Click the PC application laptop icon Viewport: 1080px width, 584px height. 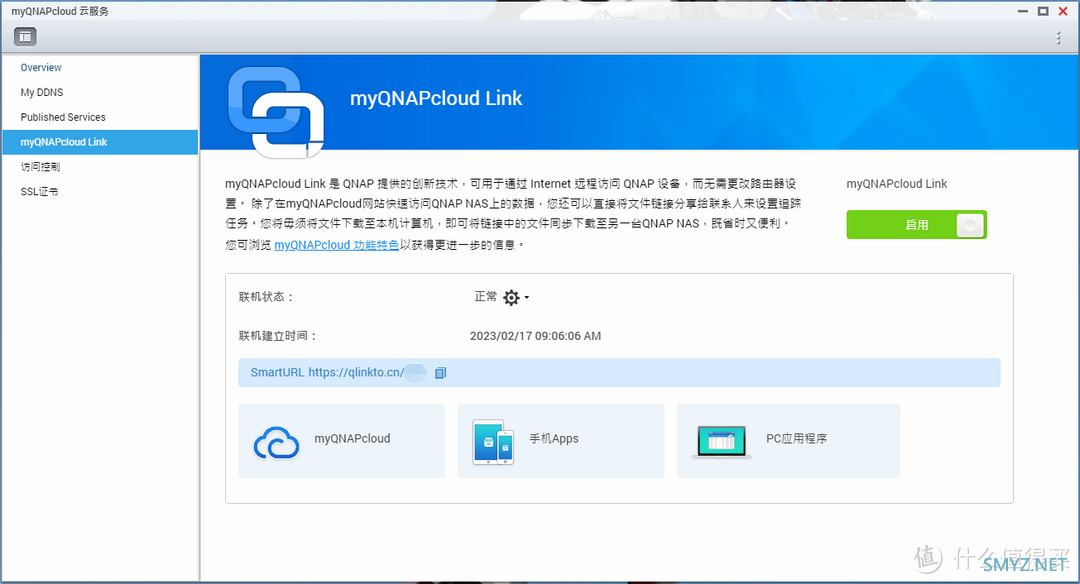click(721, 441)
